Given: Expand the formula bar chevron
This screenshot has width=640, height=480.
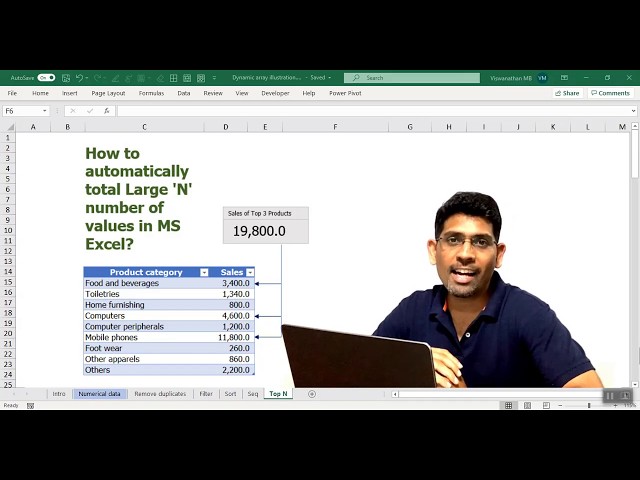Looking at the screenshot, I should 633,111.
